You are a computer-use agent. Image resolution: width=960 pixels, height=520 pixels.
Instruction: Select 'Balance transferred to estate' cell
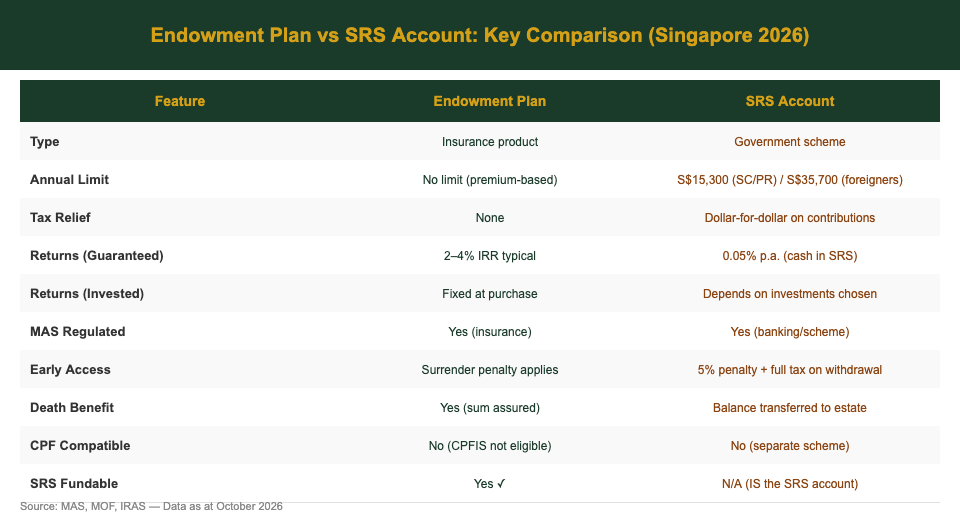(x=790, y=407)
